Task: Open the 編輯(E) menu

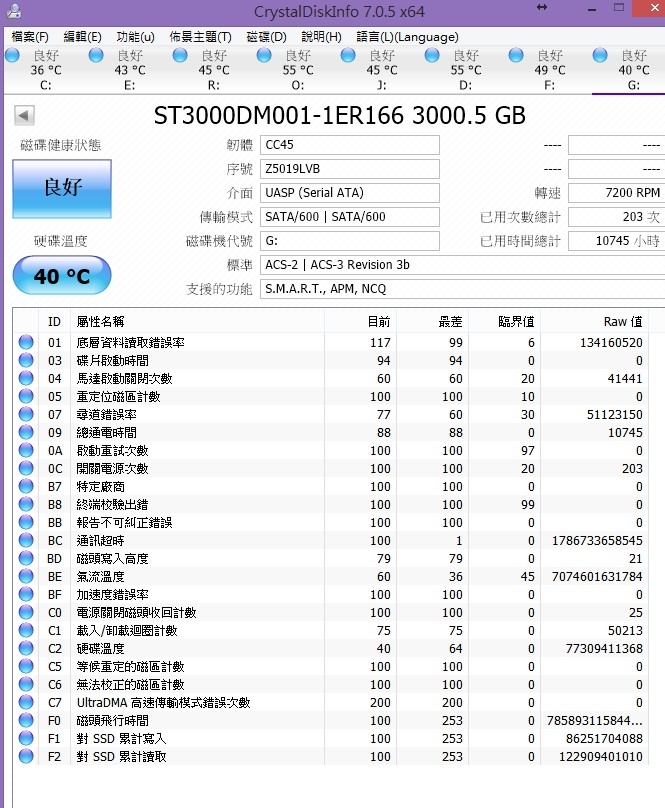Action: click(82, 37)
